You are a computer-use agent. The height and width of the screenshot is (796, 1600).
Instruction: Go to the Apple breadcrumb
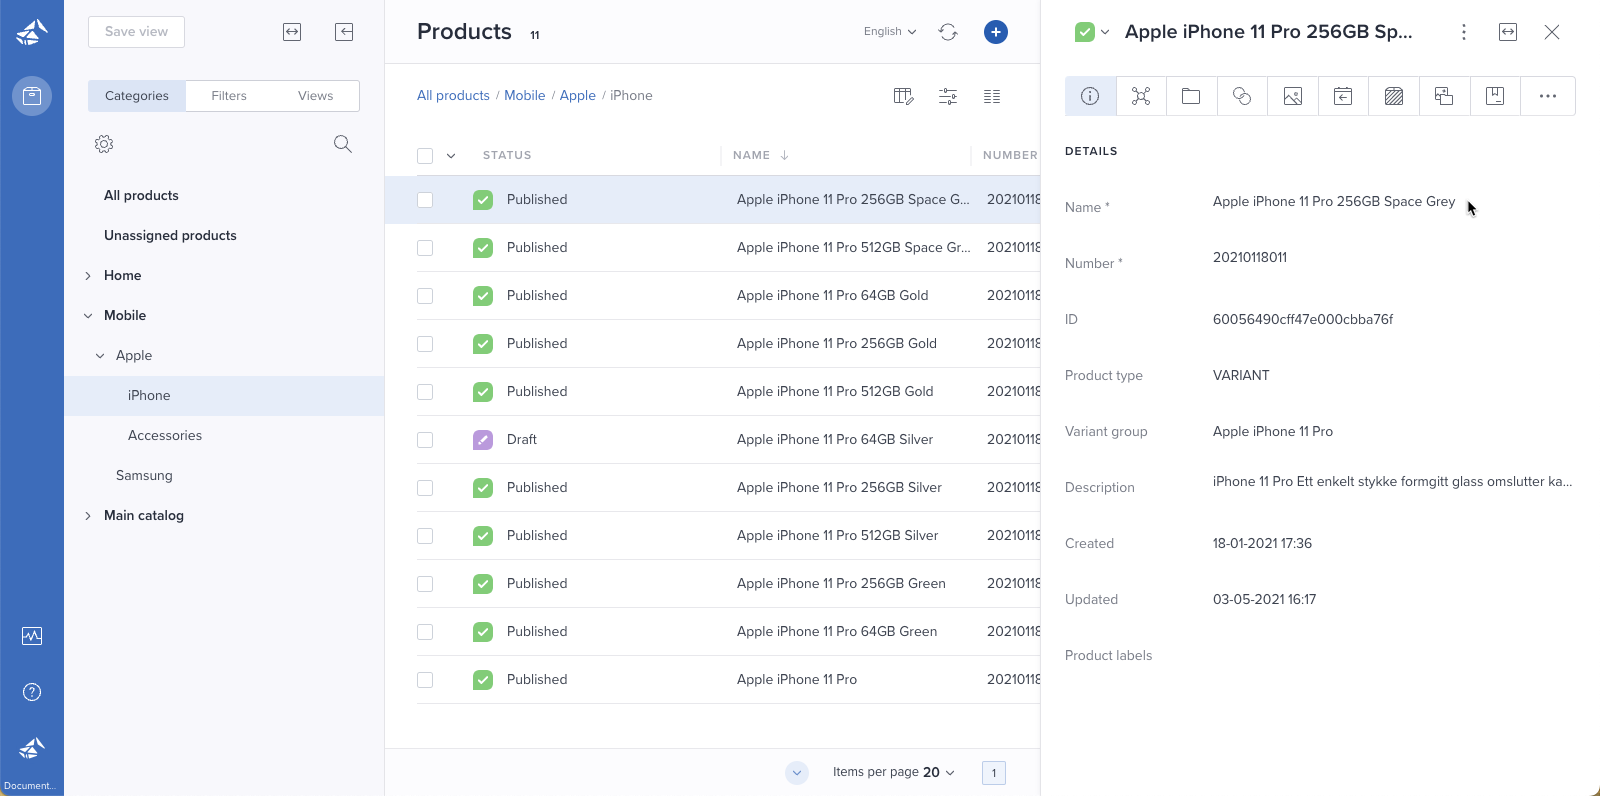point(578,96)
